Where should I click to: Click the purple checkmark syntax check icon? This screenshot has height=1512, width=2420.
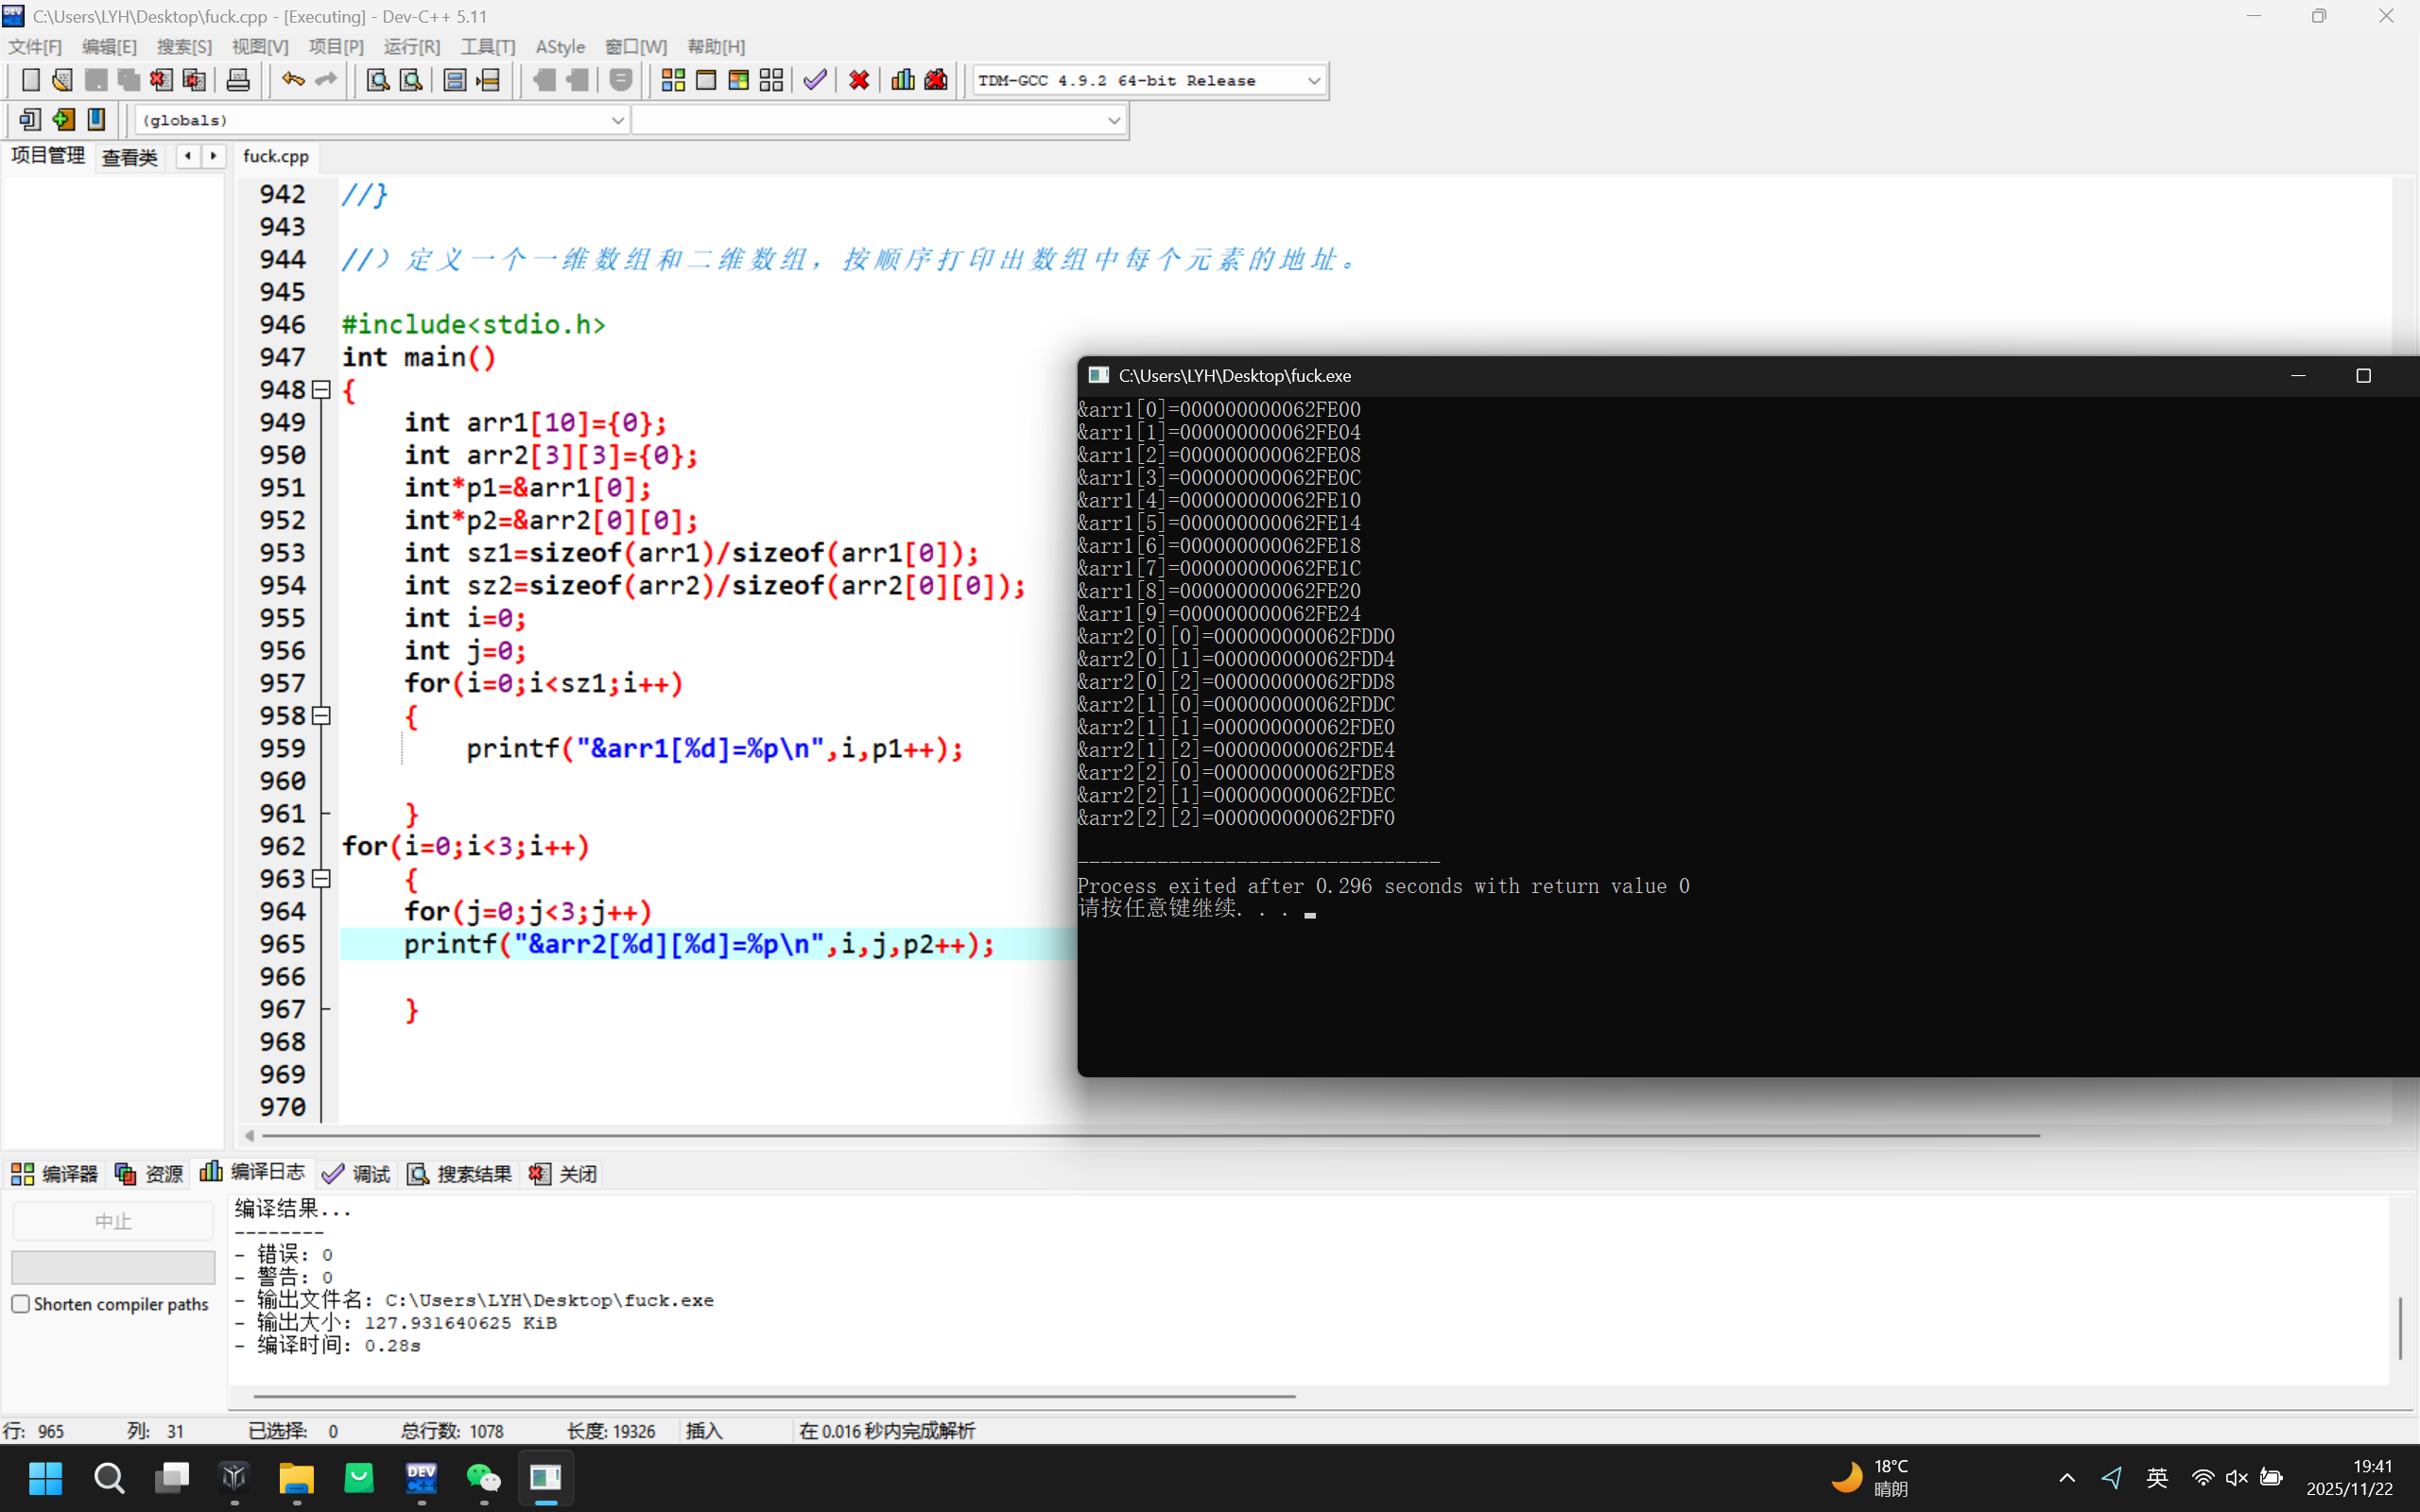[x=815, y=80]
